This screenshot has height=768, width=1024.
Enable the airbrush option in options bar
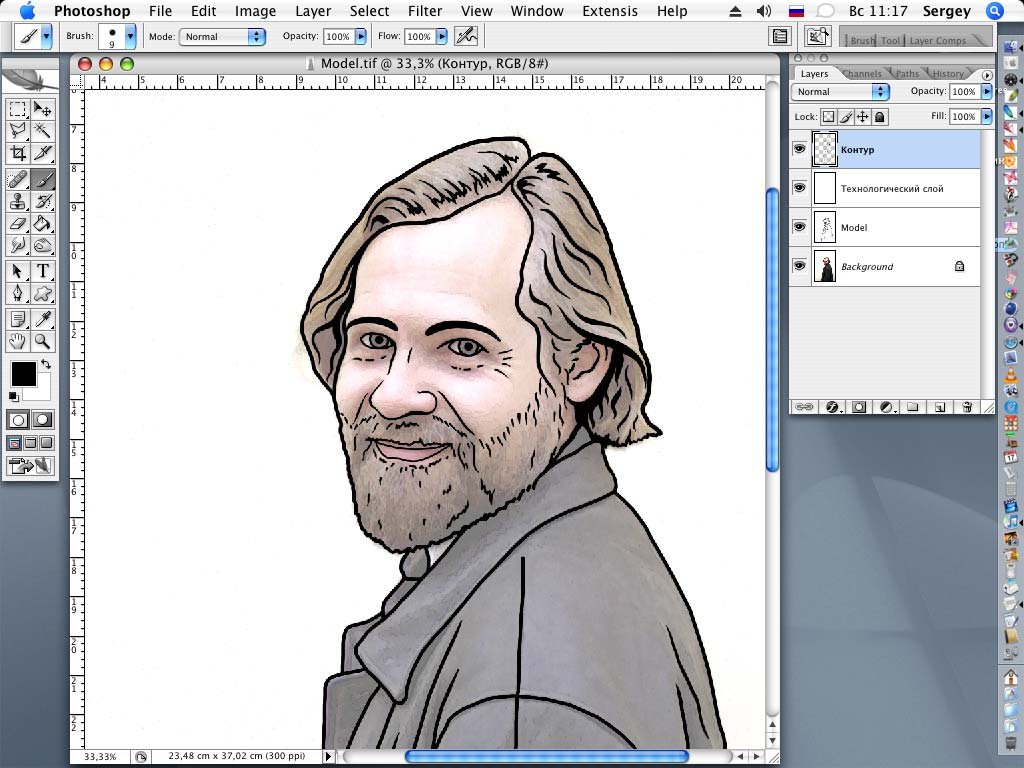[465, 36]
